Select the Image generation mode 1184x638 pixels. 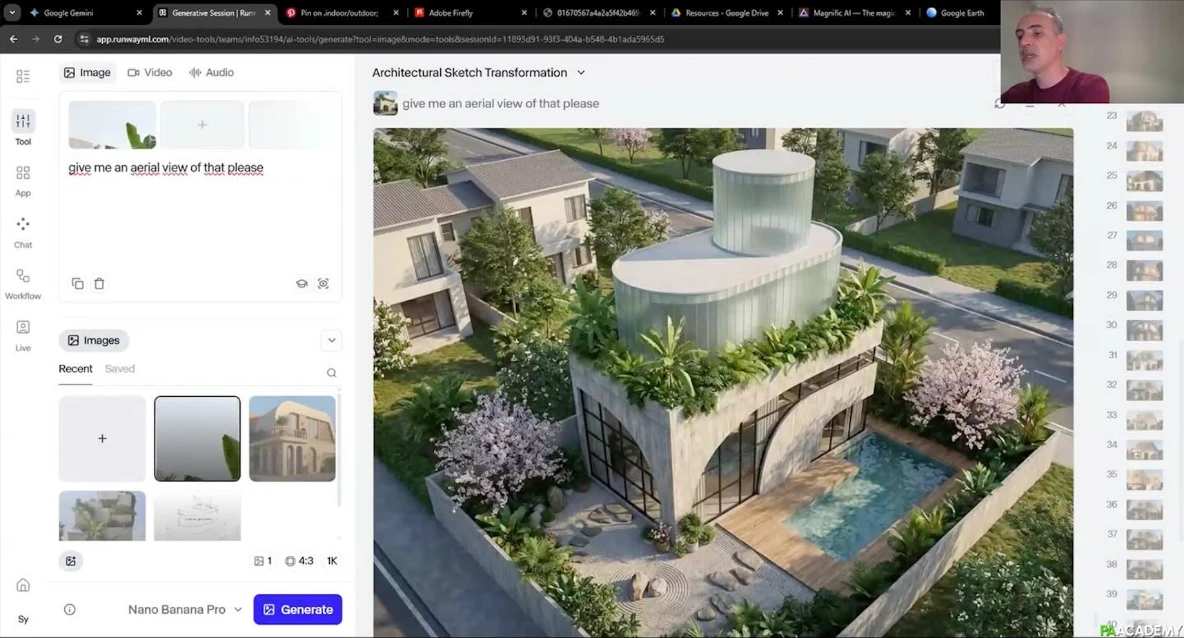coord(87,72)
